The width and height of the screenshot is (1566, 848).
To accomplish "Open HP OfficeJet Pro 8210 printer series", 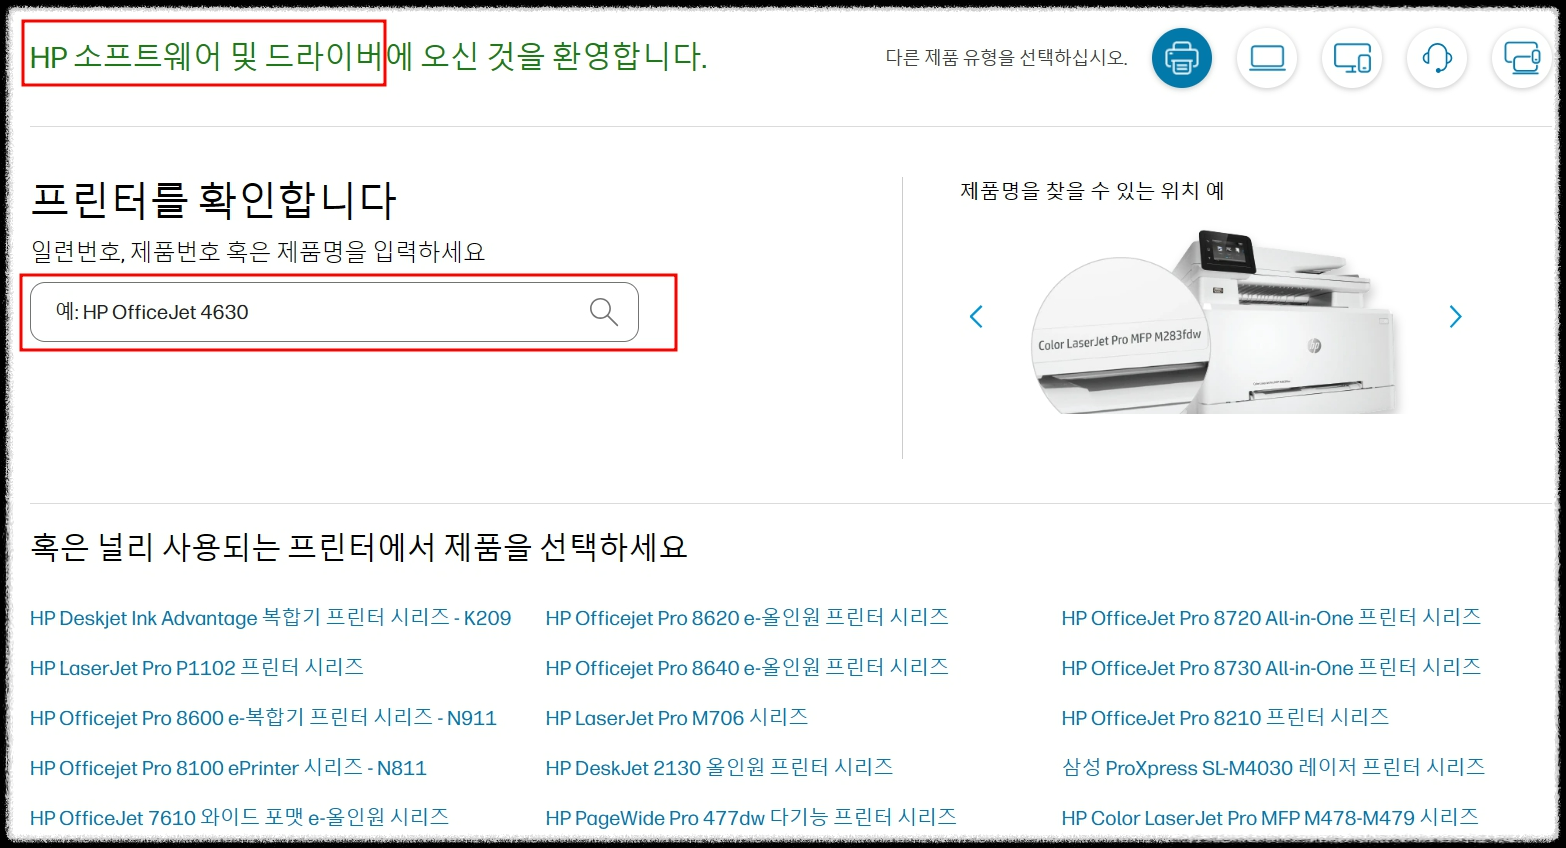I will pyautogui.click(x=1225, y=718).
